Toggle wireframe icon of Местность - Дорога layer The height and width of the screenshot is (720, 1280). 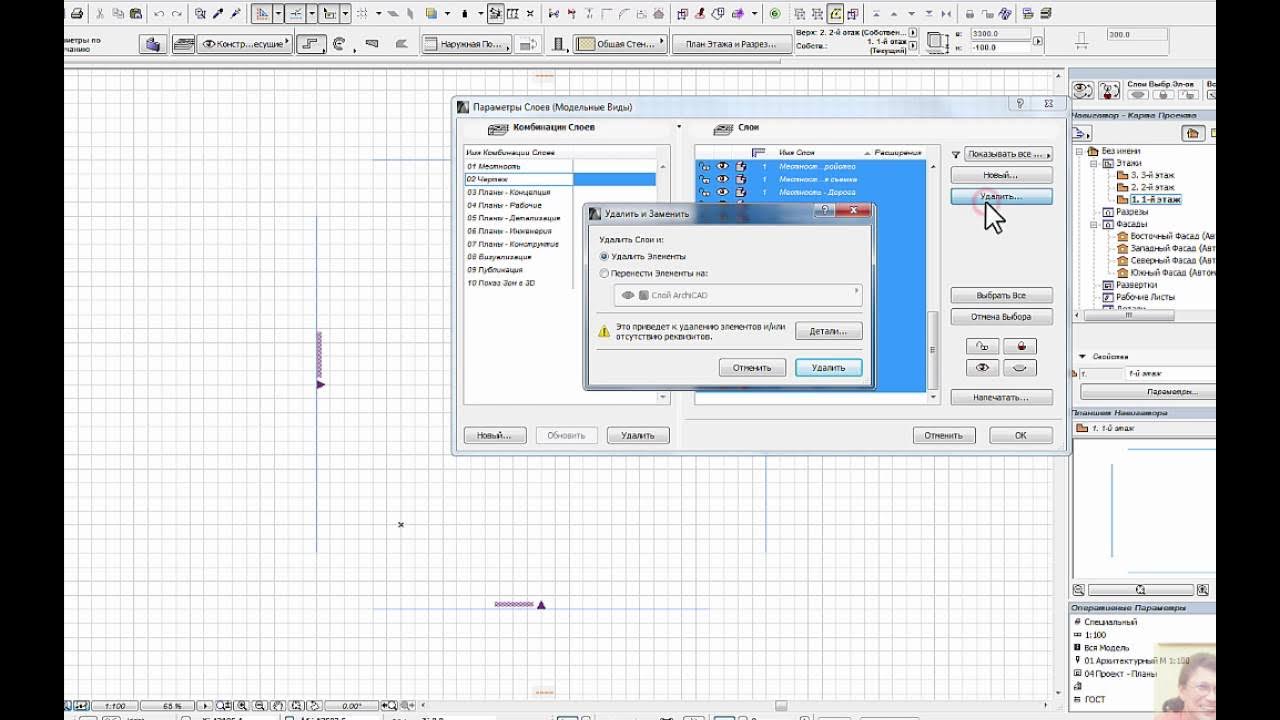(x=741, y=192)
